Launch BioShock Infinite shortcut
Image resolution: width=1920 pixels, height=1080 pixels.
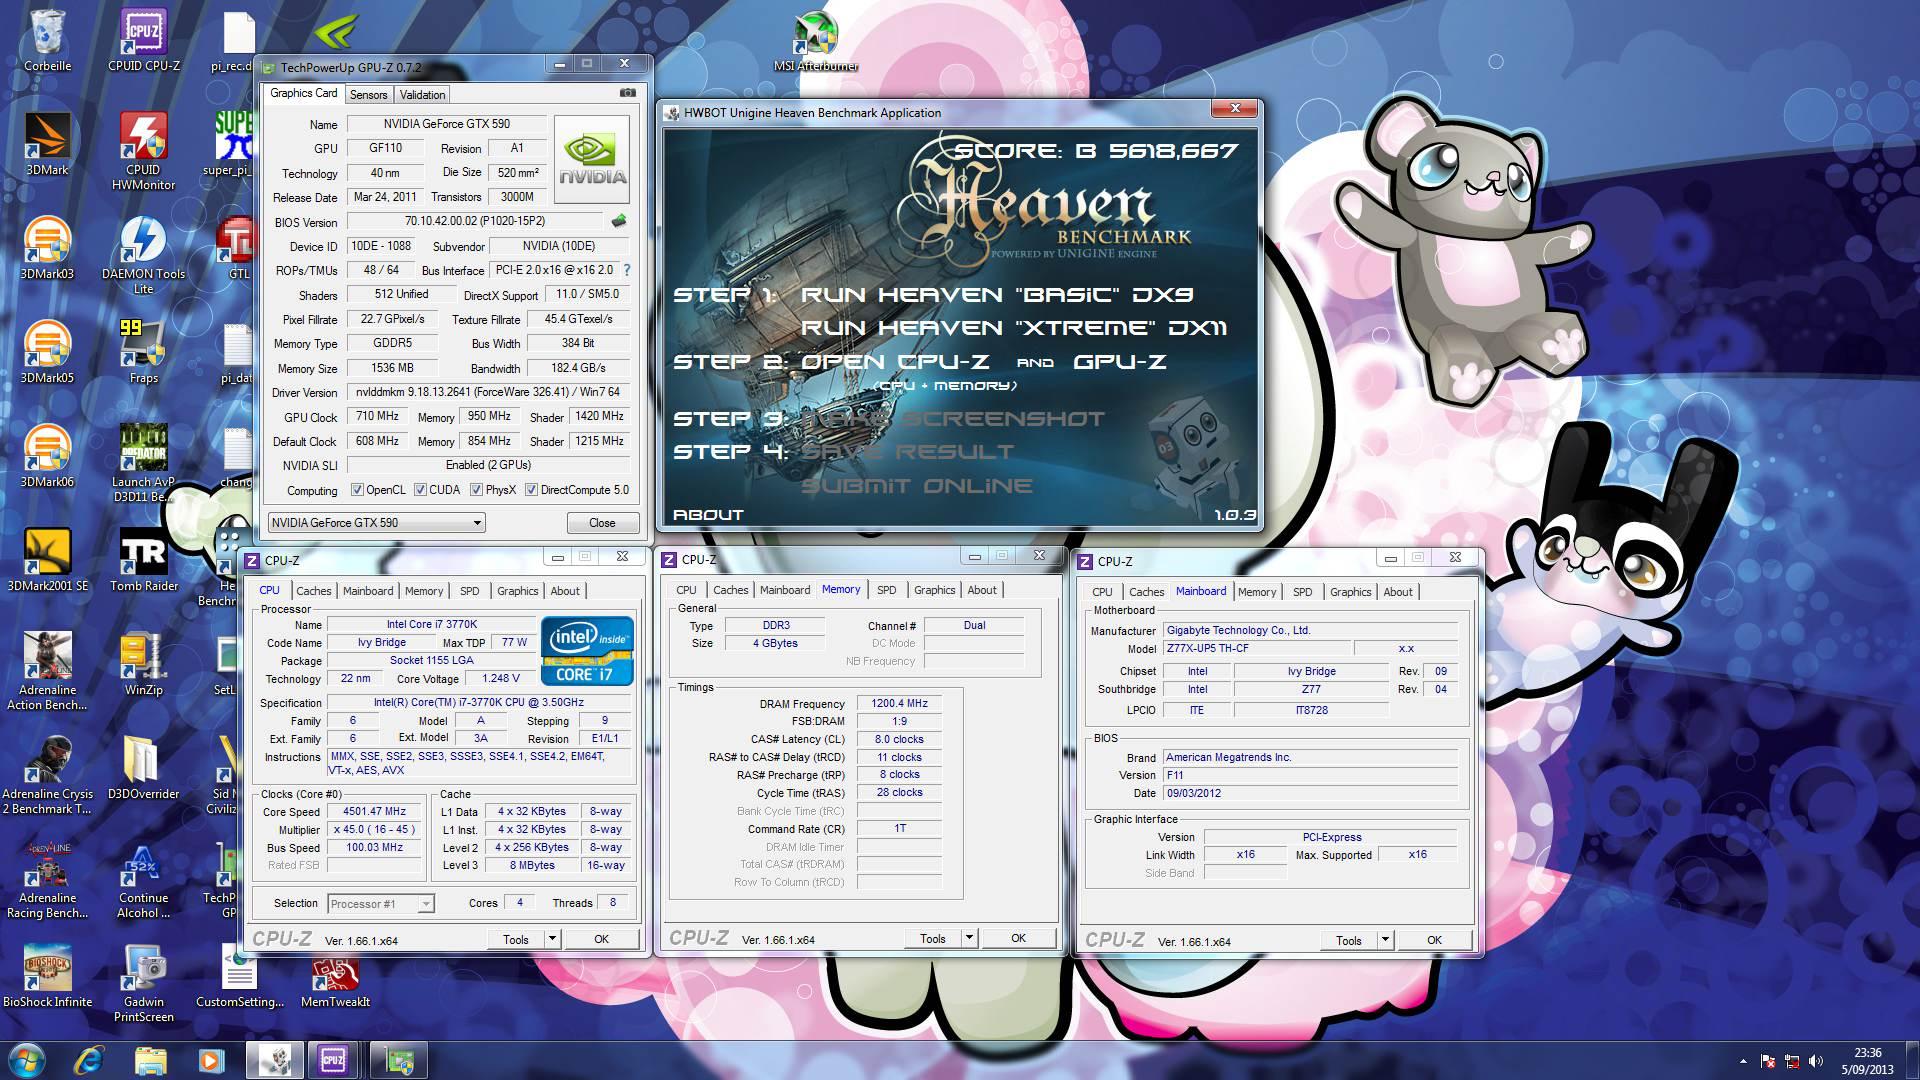point(47,976)
